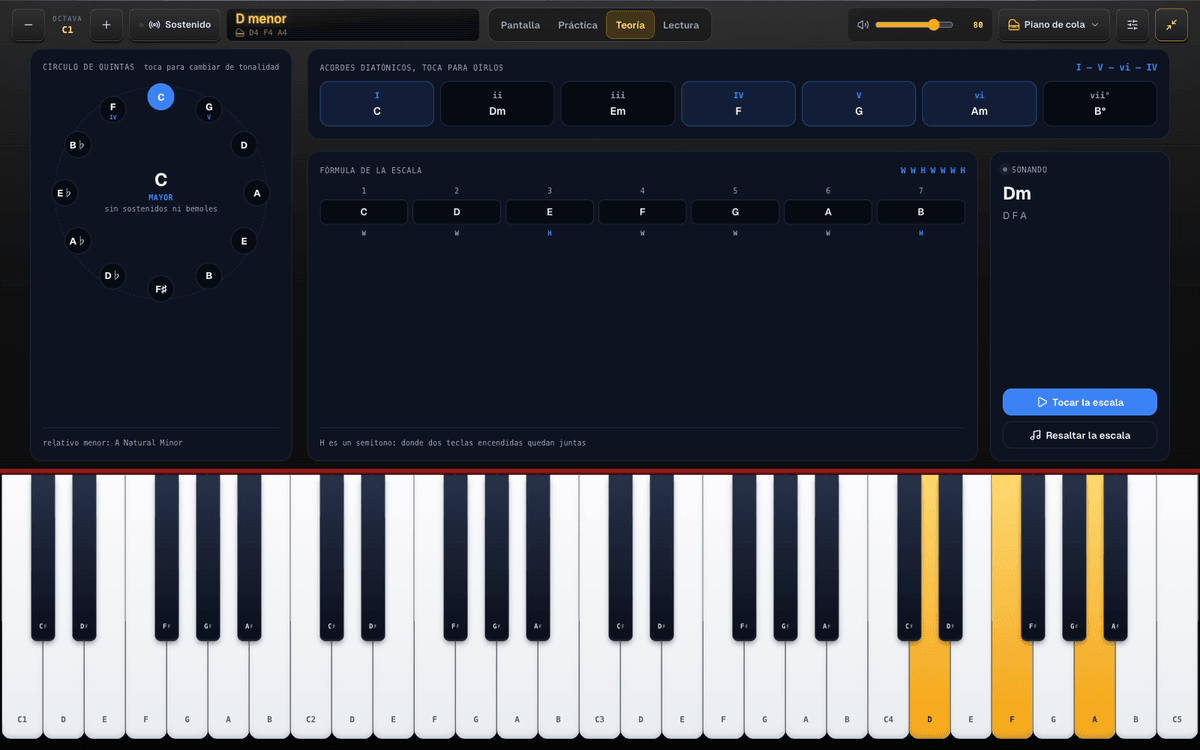Click relativo menor: A Natural Minor text
The width and height of the screenshot is (1200, 750).
[x=113, y=442]
